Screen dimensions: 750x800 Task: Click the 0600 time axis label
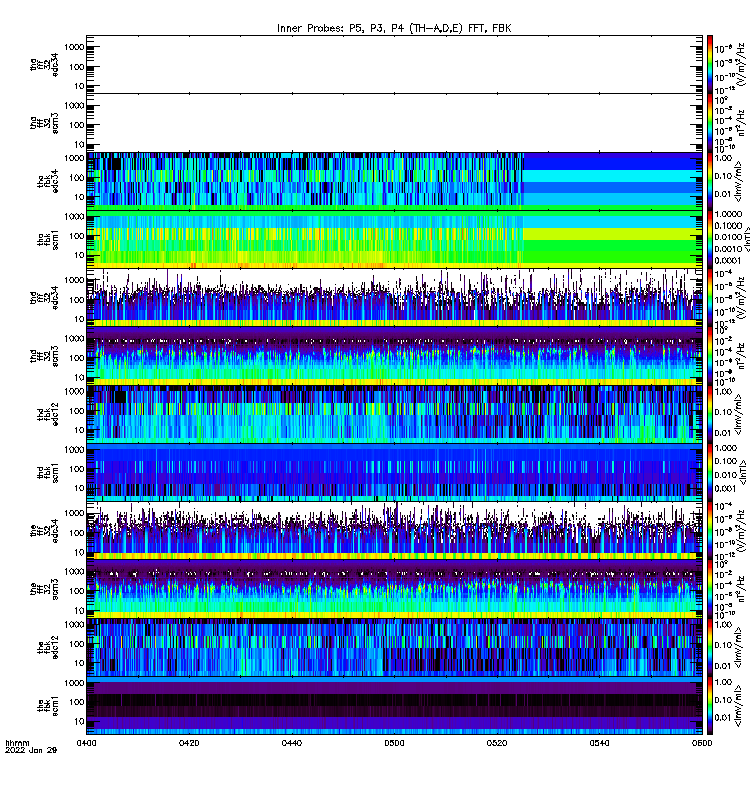click(702, 743)
